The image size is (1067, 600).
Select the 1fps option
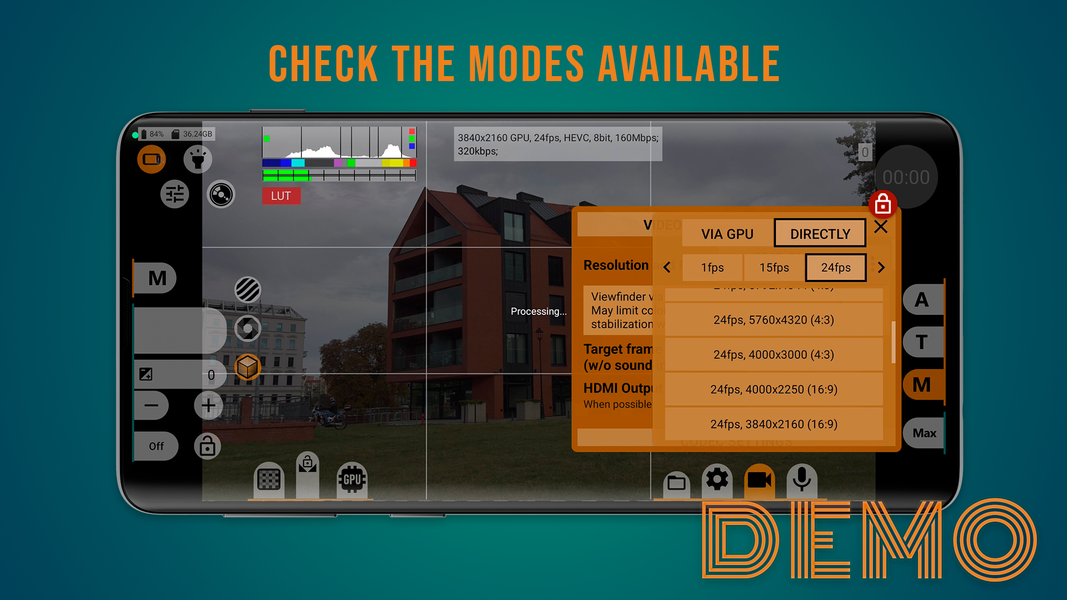[712, 267]
